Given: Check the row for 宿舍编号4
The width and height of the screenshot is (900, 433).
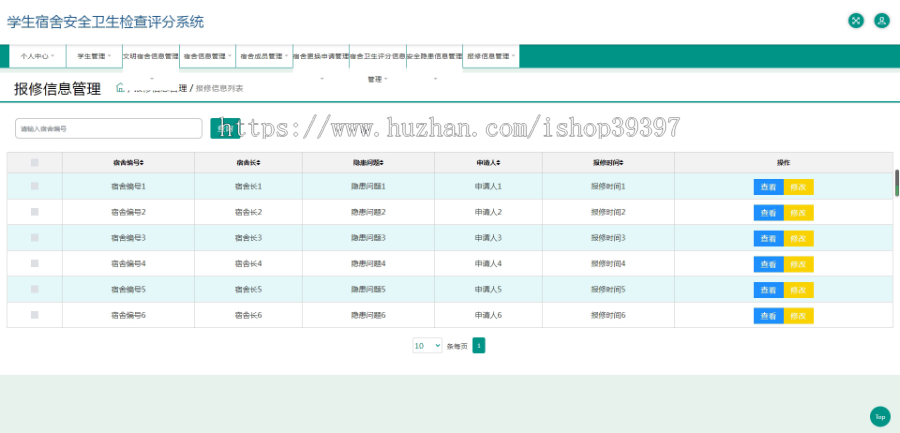Looking at the screenshot, I should [x=34, y=263].
